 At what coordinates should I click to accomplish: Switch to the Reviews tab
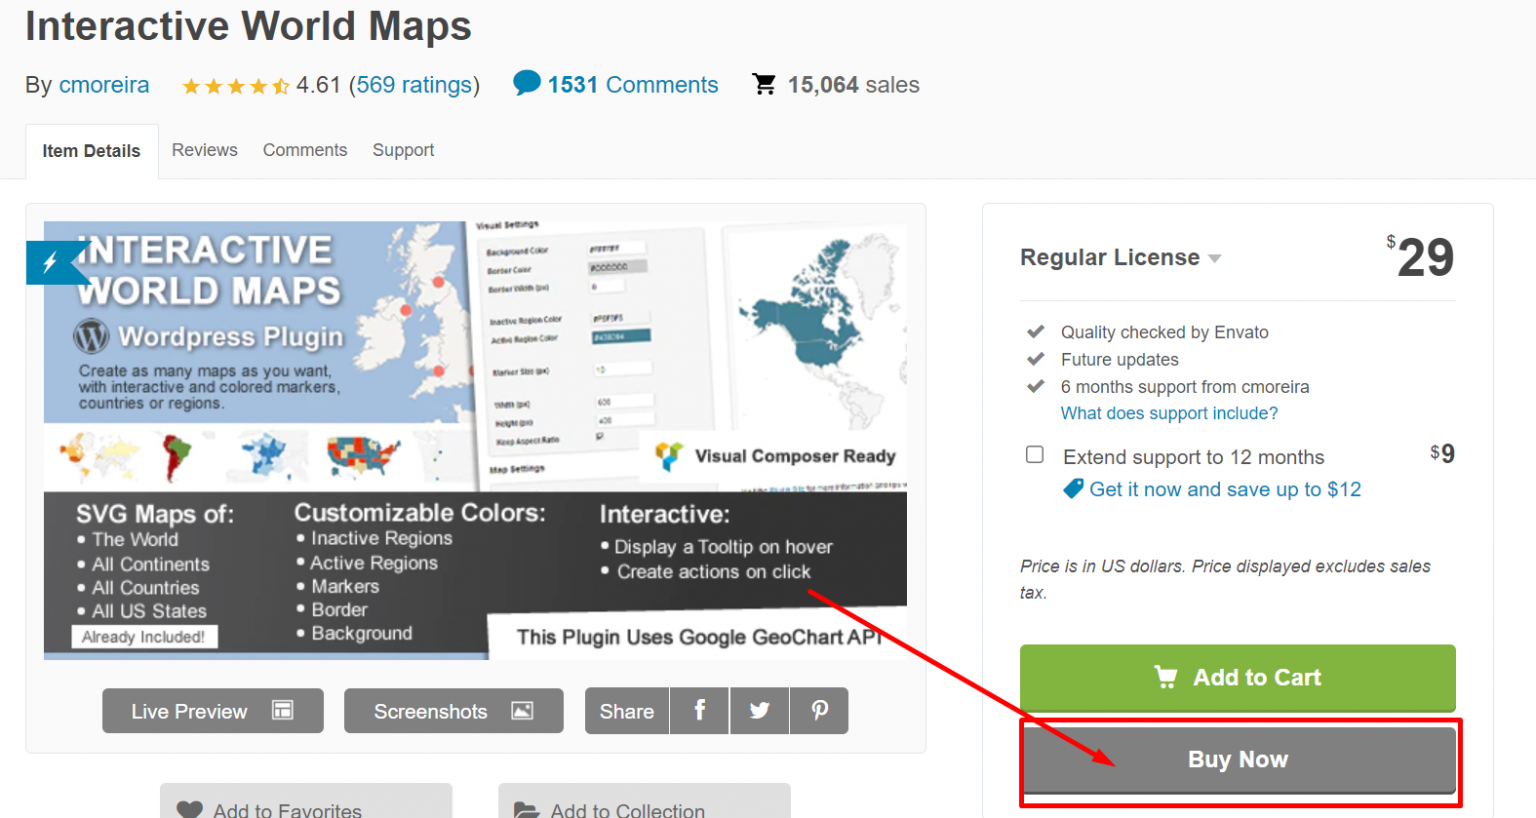[204, 149]
